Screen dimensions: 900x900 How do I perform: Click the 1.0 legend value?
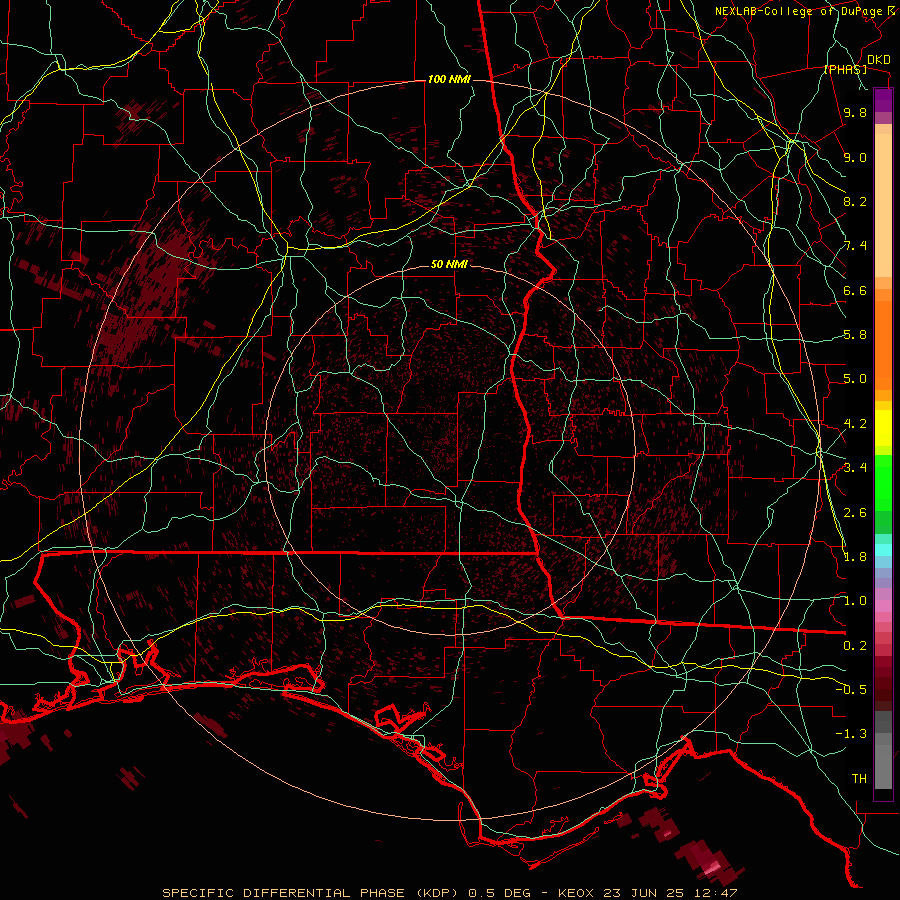(855, 601)
